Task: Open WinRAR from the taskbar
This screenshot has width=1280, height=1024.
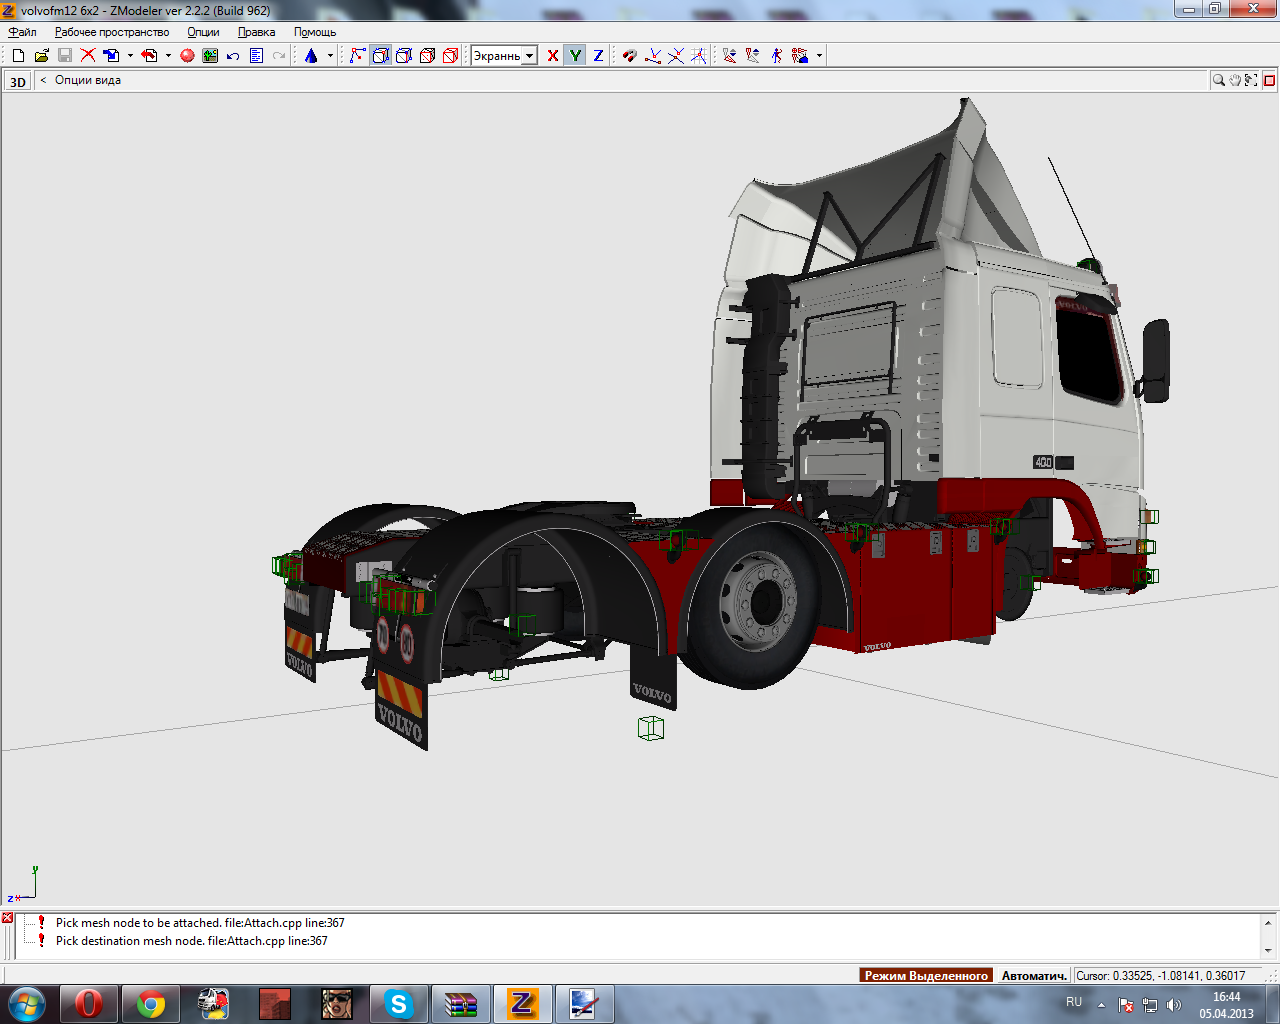Action: [461, 1003]
